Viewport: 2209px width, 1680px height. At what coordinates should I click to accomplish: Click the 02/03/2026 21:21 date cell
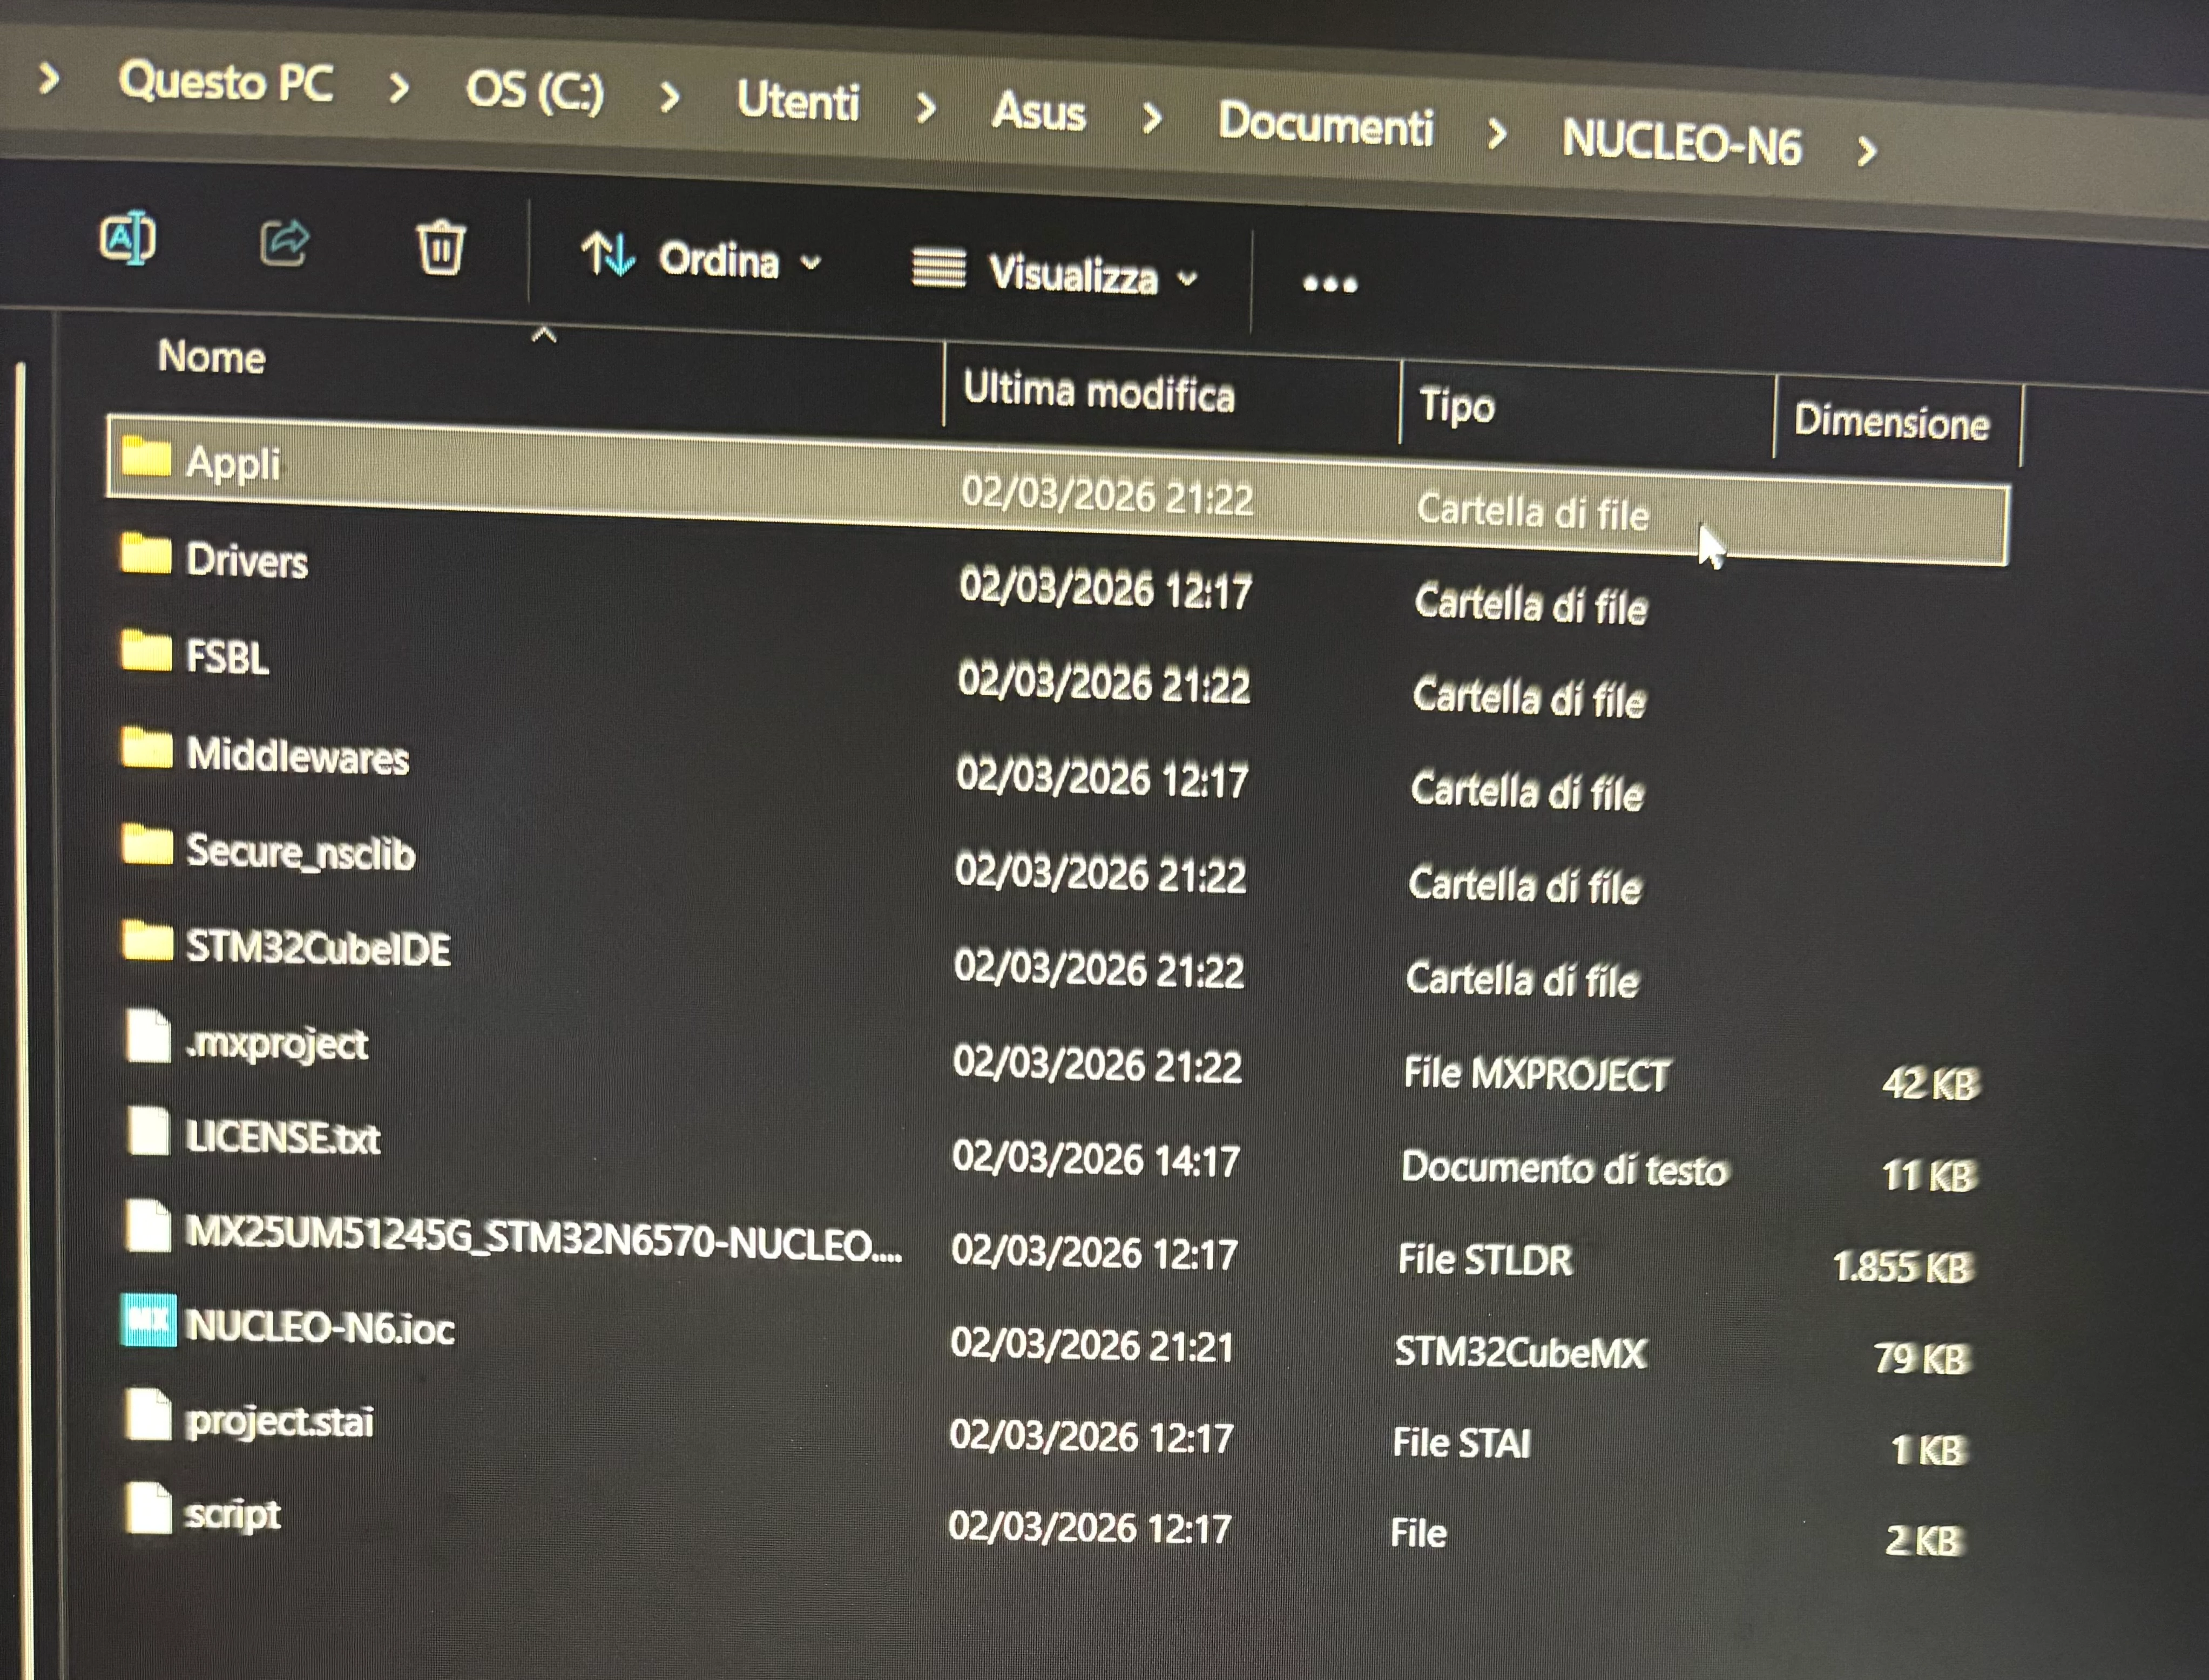[1092, 1345]
